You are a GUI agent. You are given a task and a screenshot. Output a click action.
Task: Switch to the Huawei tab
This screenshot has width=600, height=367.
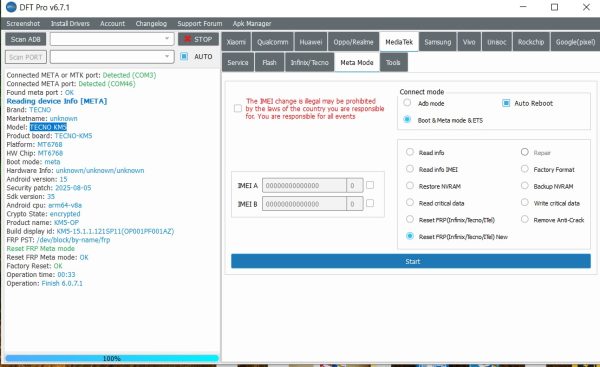(x=311, y=42)
